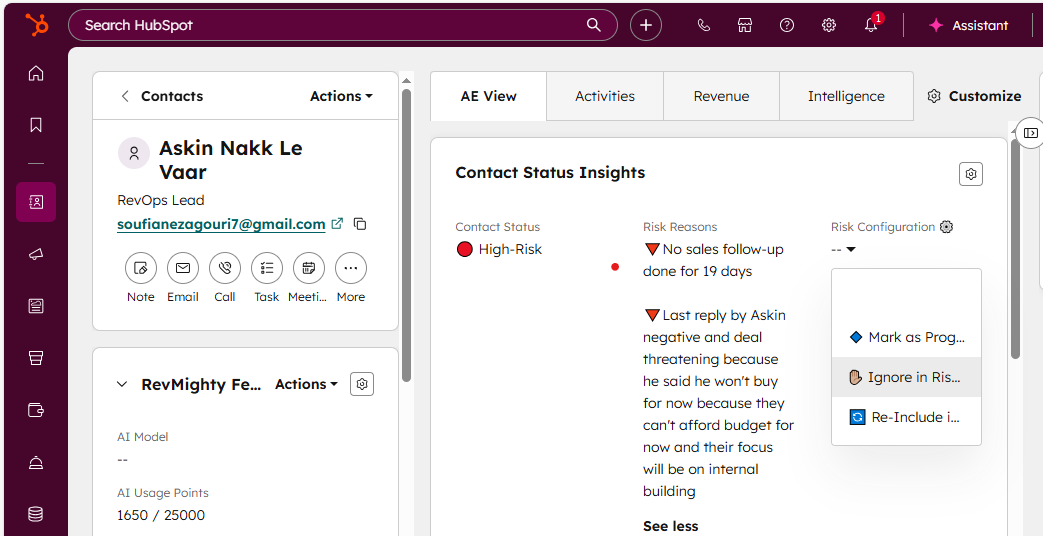Image resolution: width=1043 pixels, height=536 pixels.
Task: Toggle the right sidebar collapse icon
Action: (1030, 133)
